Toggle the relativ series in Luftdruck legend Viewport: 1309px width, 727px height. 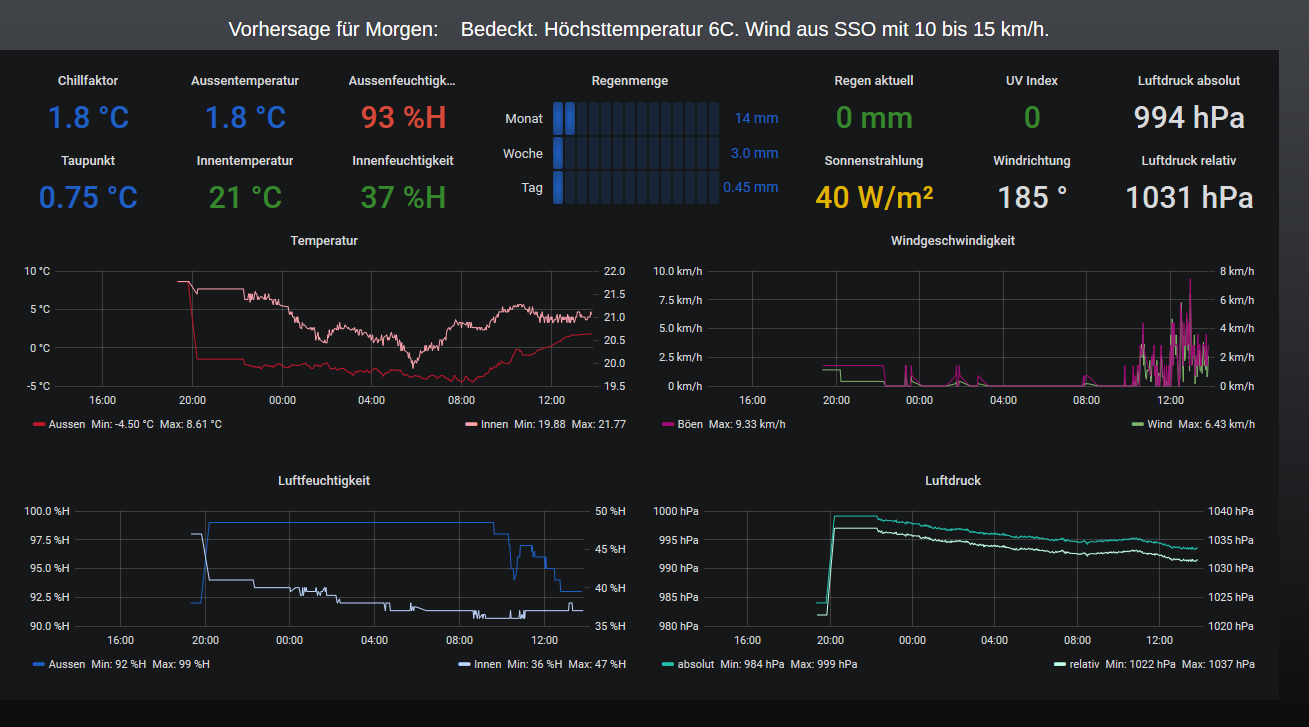click(x=1084, y=664)
